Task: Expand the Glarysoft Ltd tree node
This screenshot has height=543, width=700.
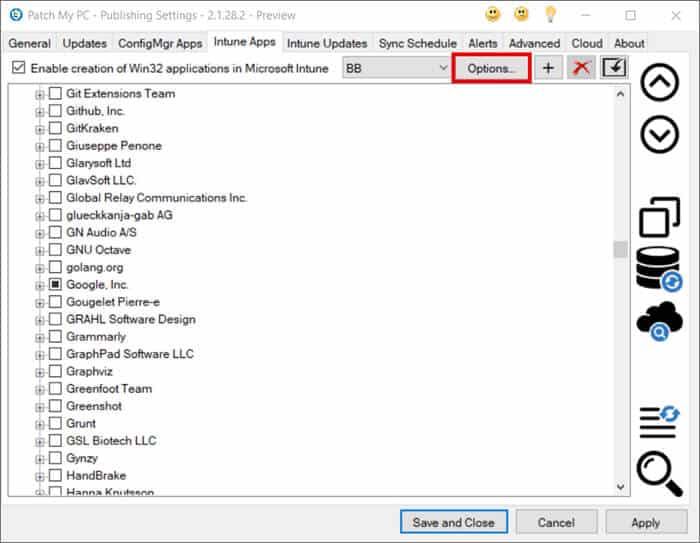Action: [40, 164]
